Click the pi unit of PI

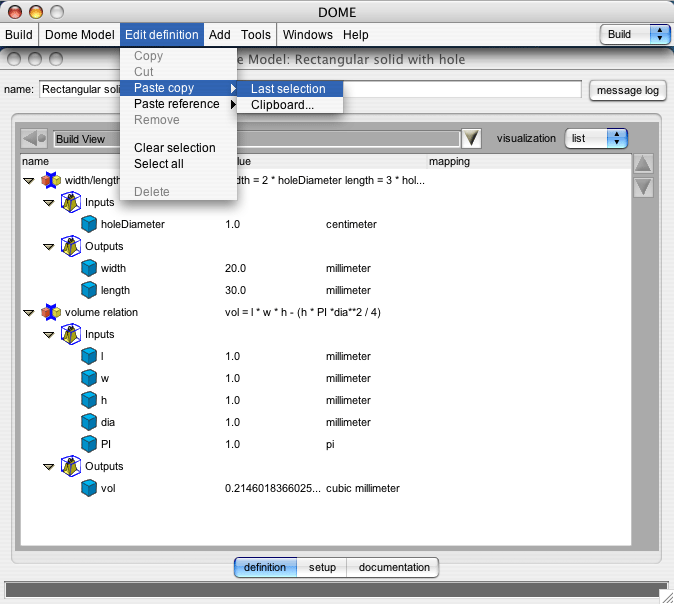(330, 444)
